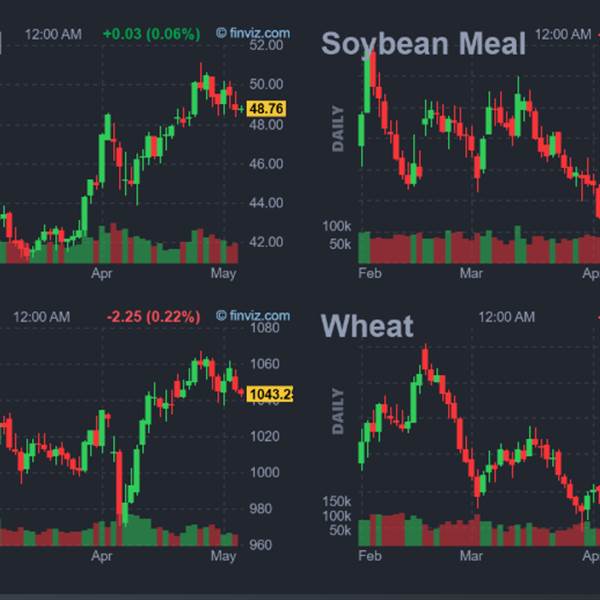Select the Mar marker on Soybean Meal timeline
The image size is (600, 600).
[471, 273]
